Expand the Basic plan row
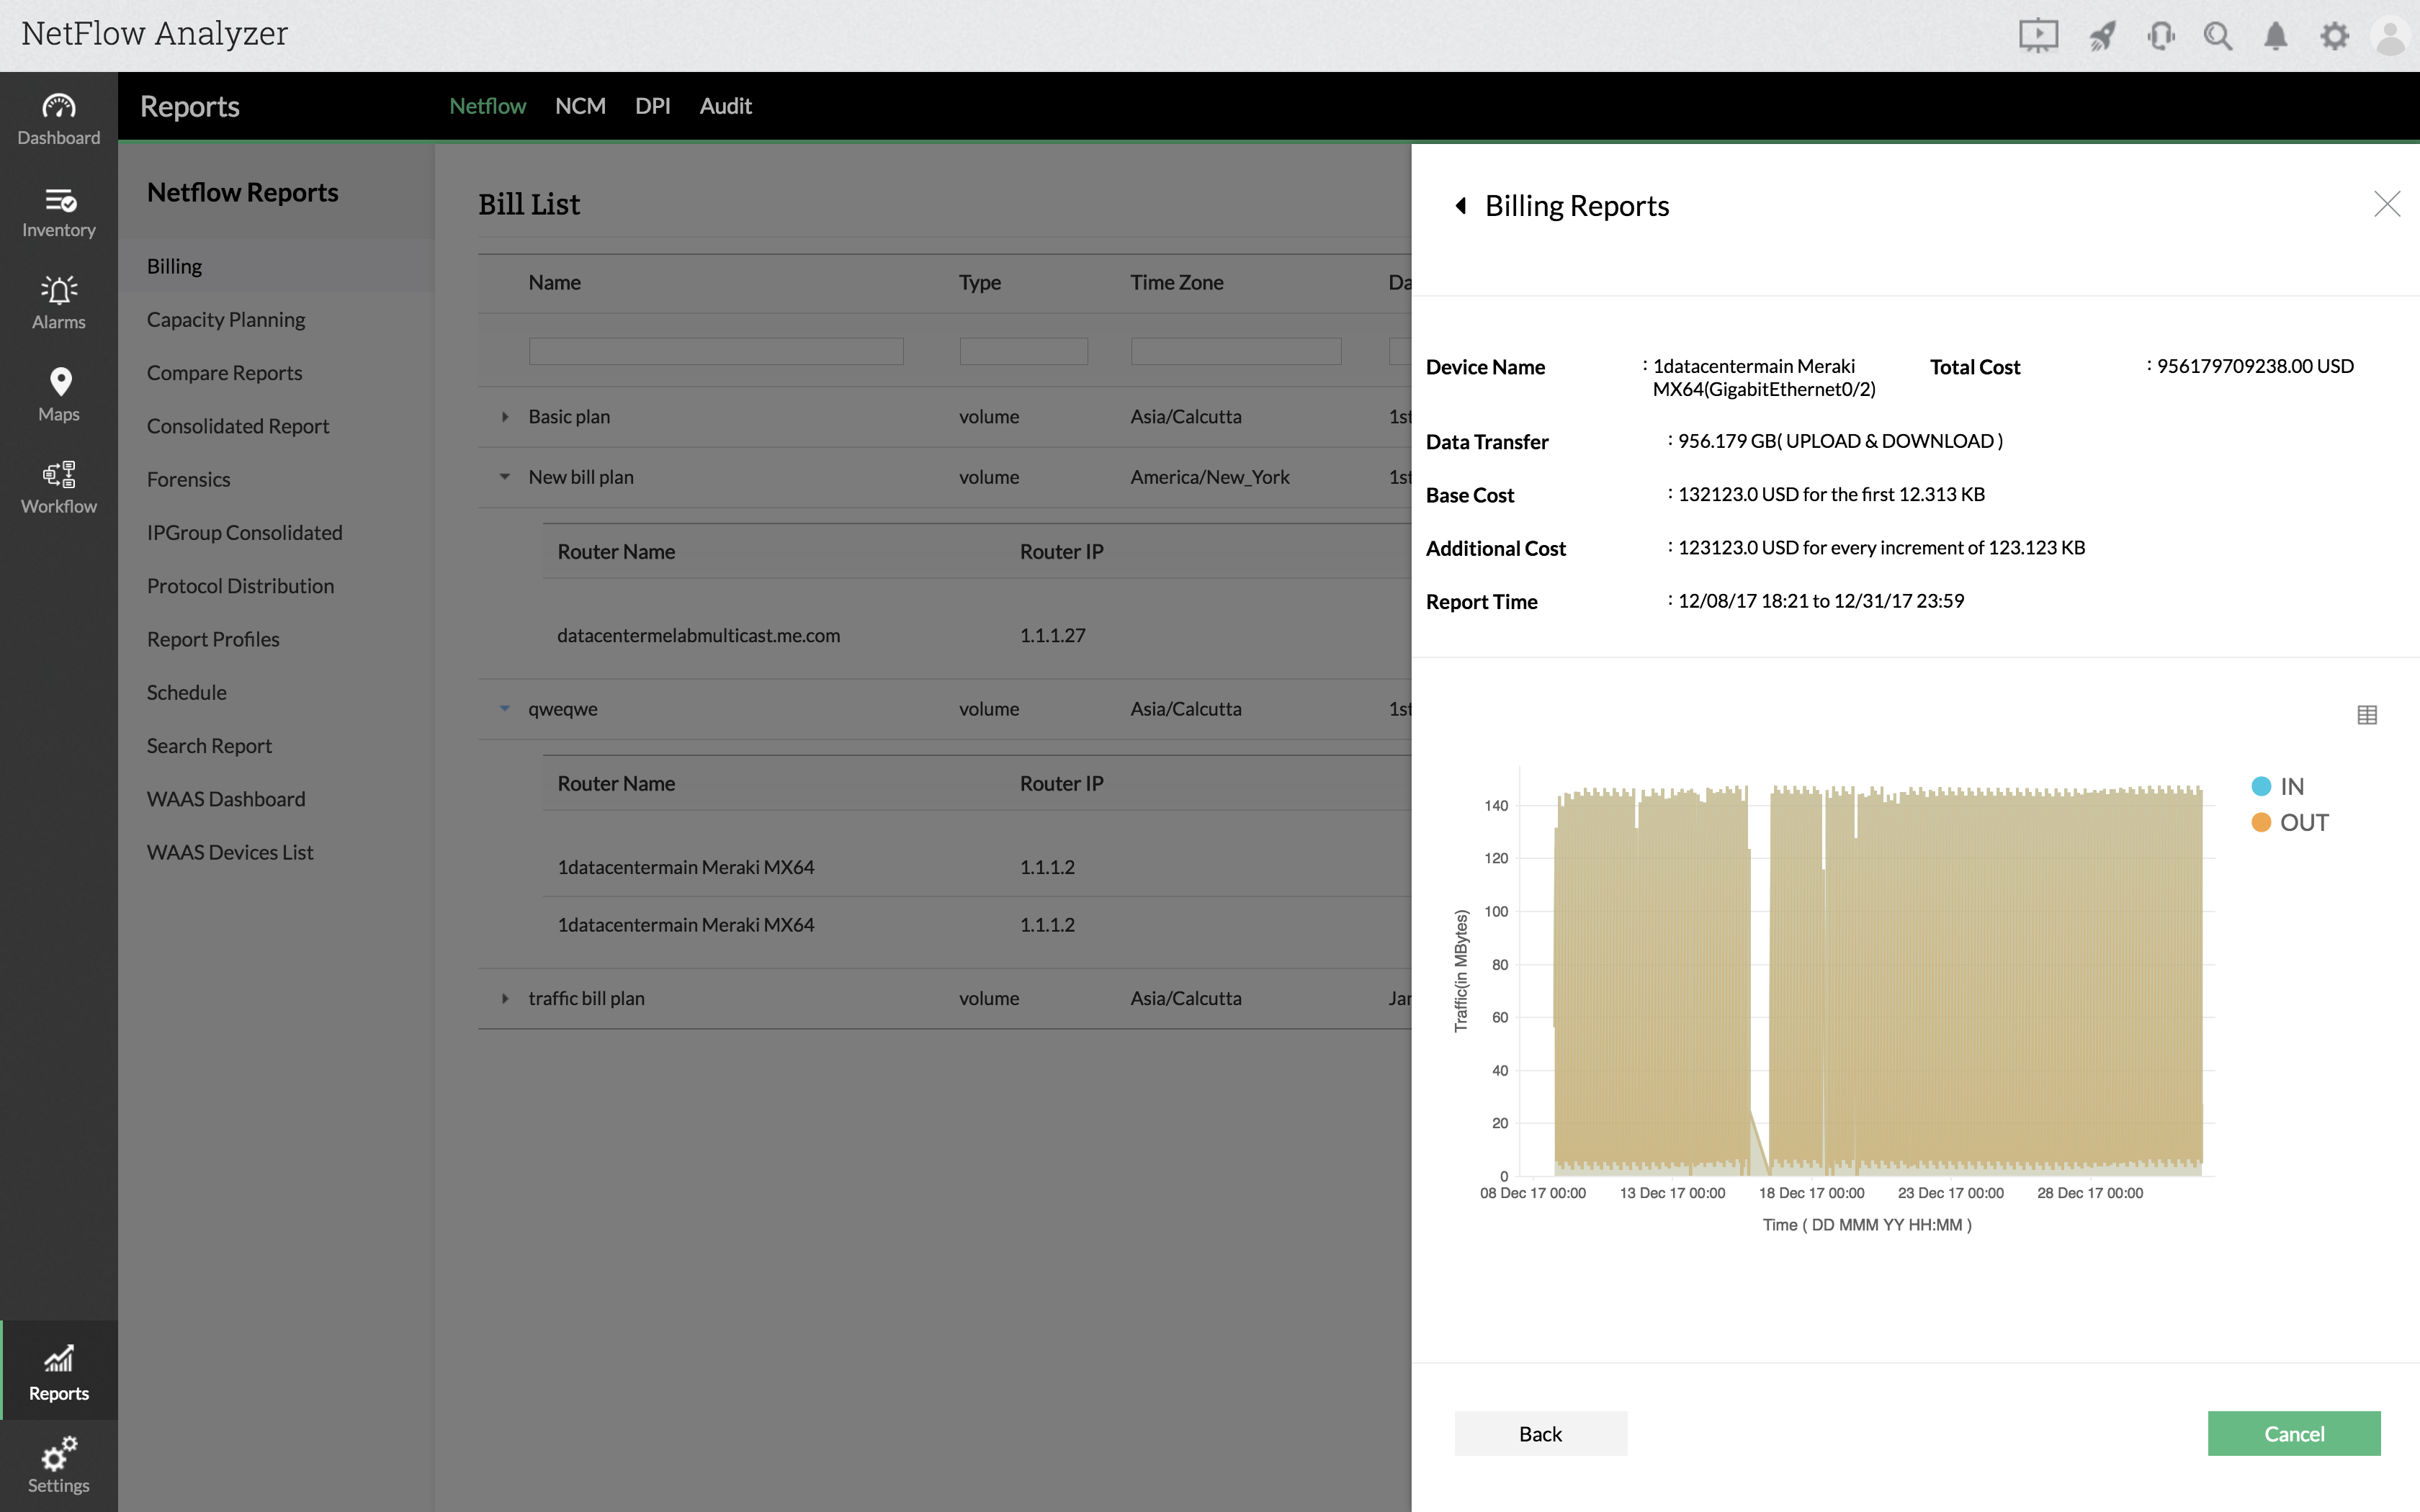The image size is (2420, 1512). pyautogui.click(x=505, y=417)
